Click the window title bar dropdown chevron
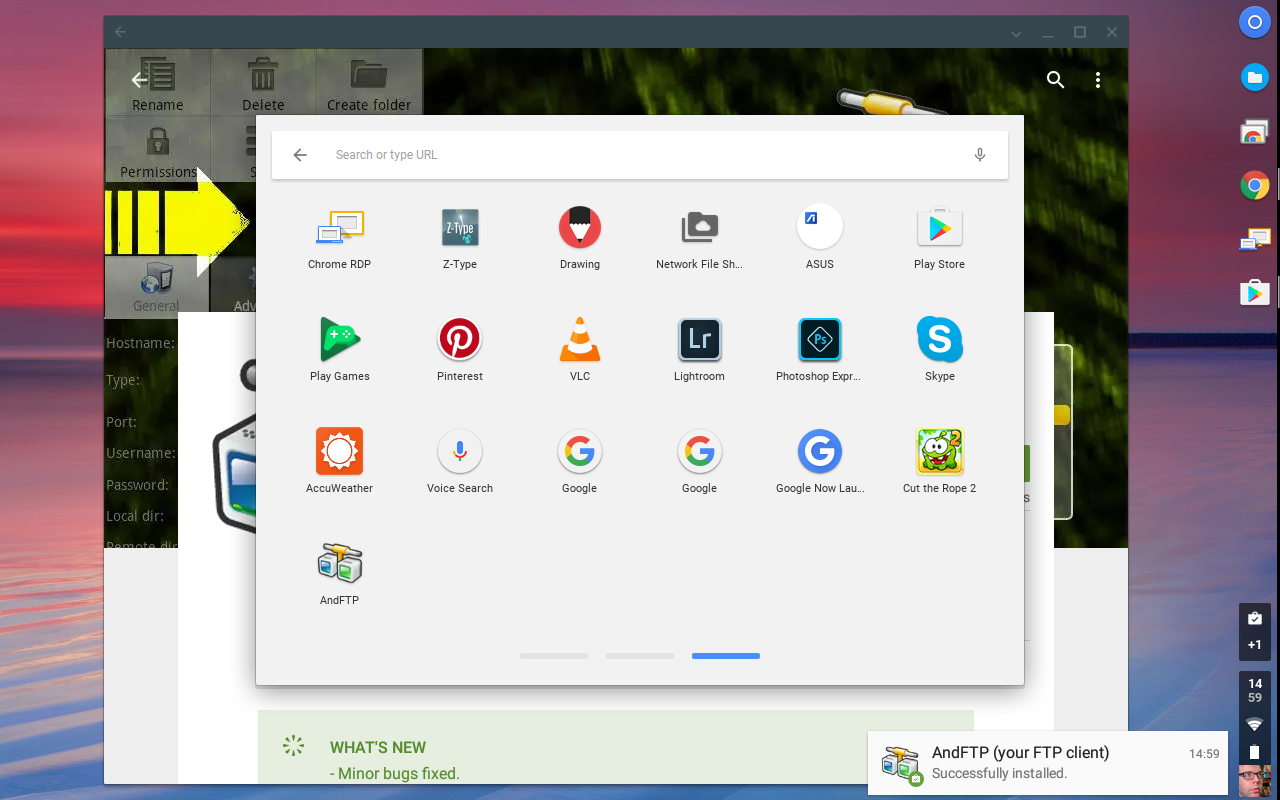Screen dimensions: 1280x800 click(x=1016, y=33)
